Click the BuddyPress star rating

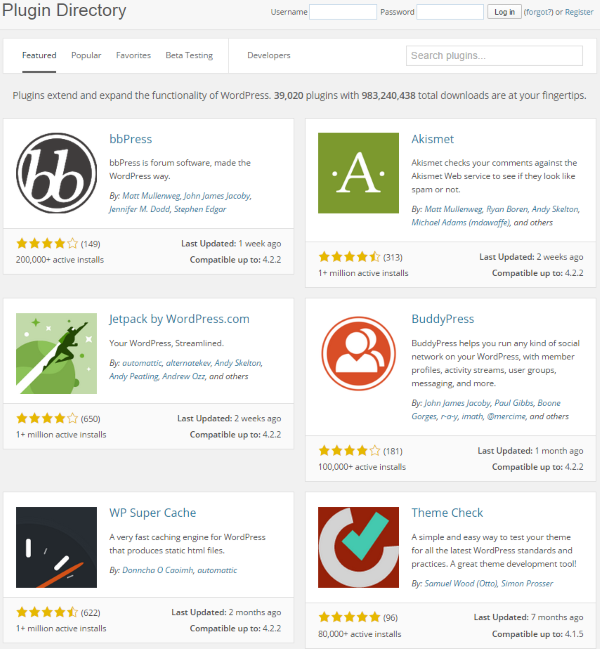tap(349, 450)
